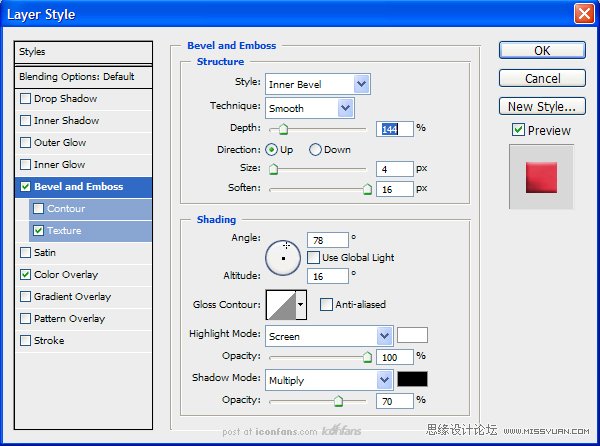600x446 pixels.
Task: Click the OK button
Action: (542, 50)
